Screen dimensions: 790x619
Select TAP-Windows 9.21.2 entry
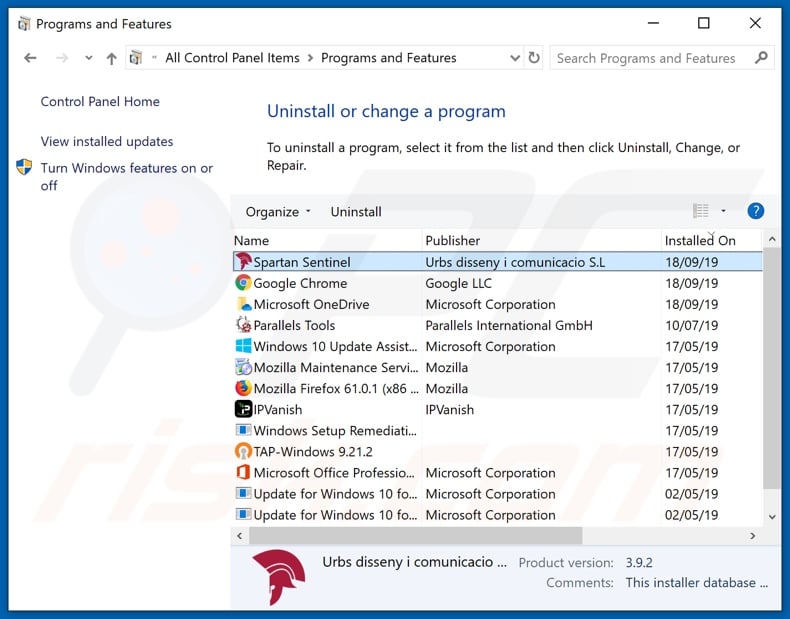point(313,452)
